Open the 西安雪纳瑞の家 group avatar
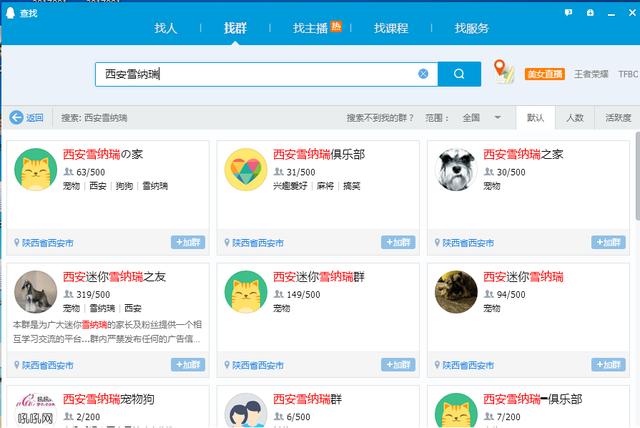Viewport: 640px width, 428px height. pyautogui.click(x=37, y=169)
